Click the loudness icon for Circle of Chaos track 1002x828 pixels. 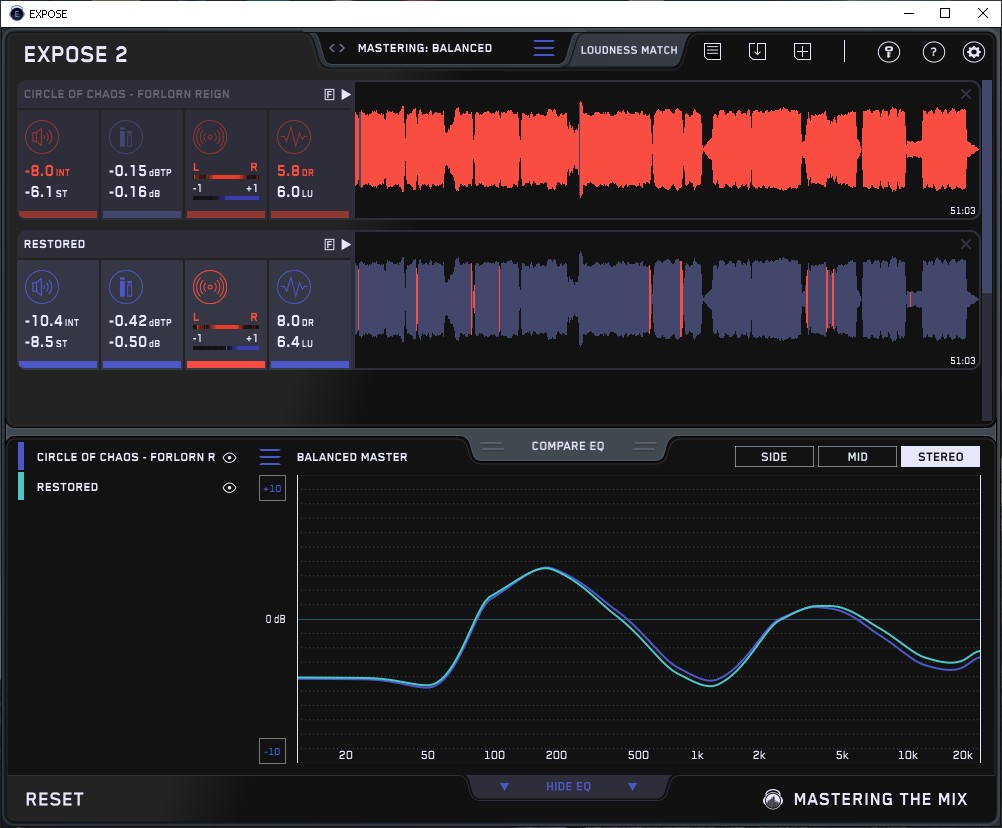coord(42,137)
